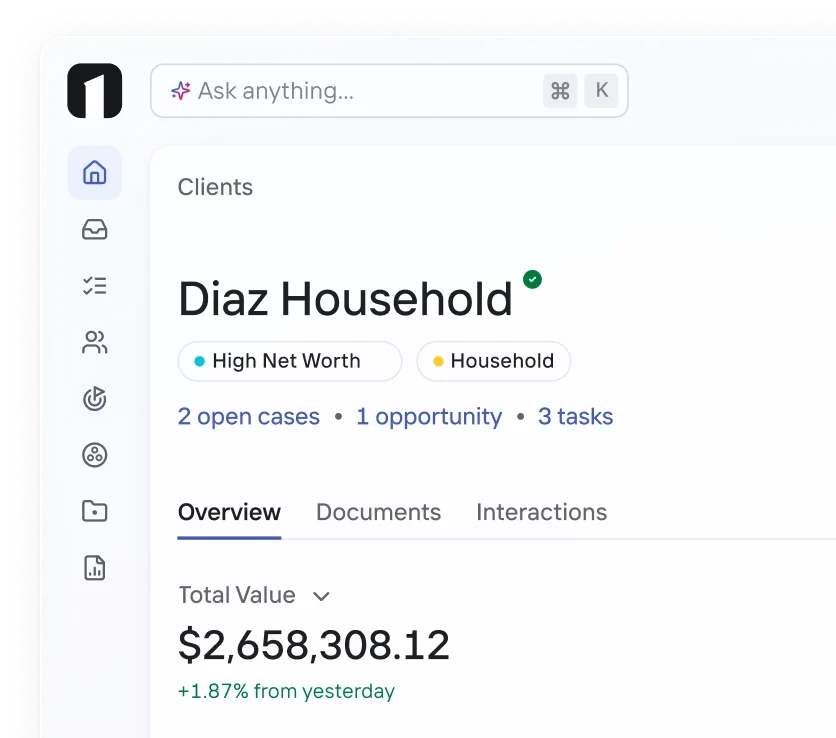Open the 1 opportunity link
This screenshot has width=836, height=738.
click(x=429, y=416)
